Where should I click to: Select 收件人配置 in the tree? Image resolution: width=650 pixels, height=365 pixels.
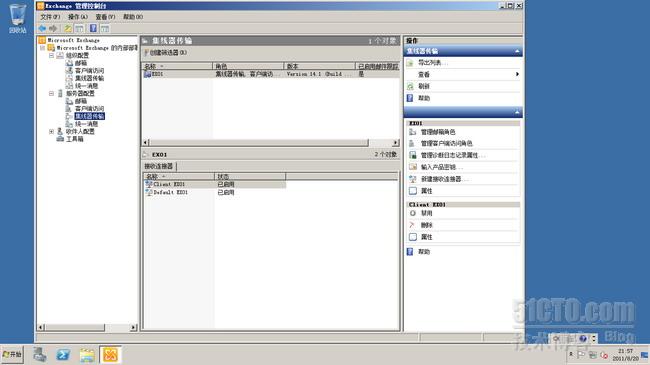[x=80, y=131]
